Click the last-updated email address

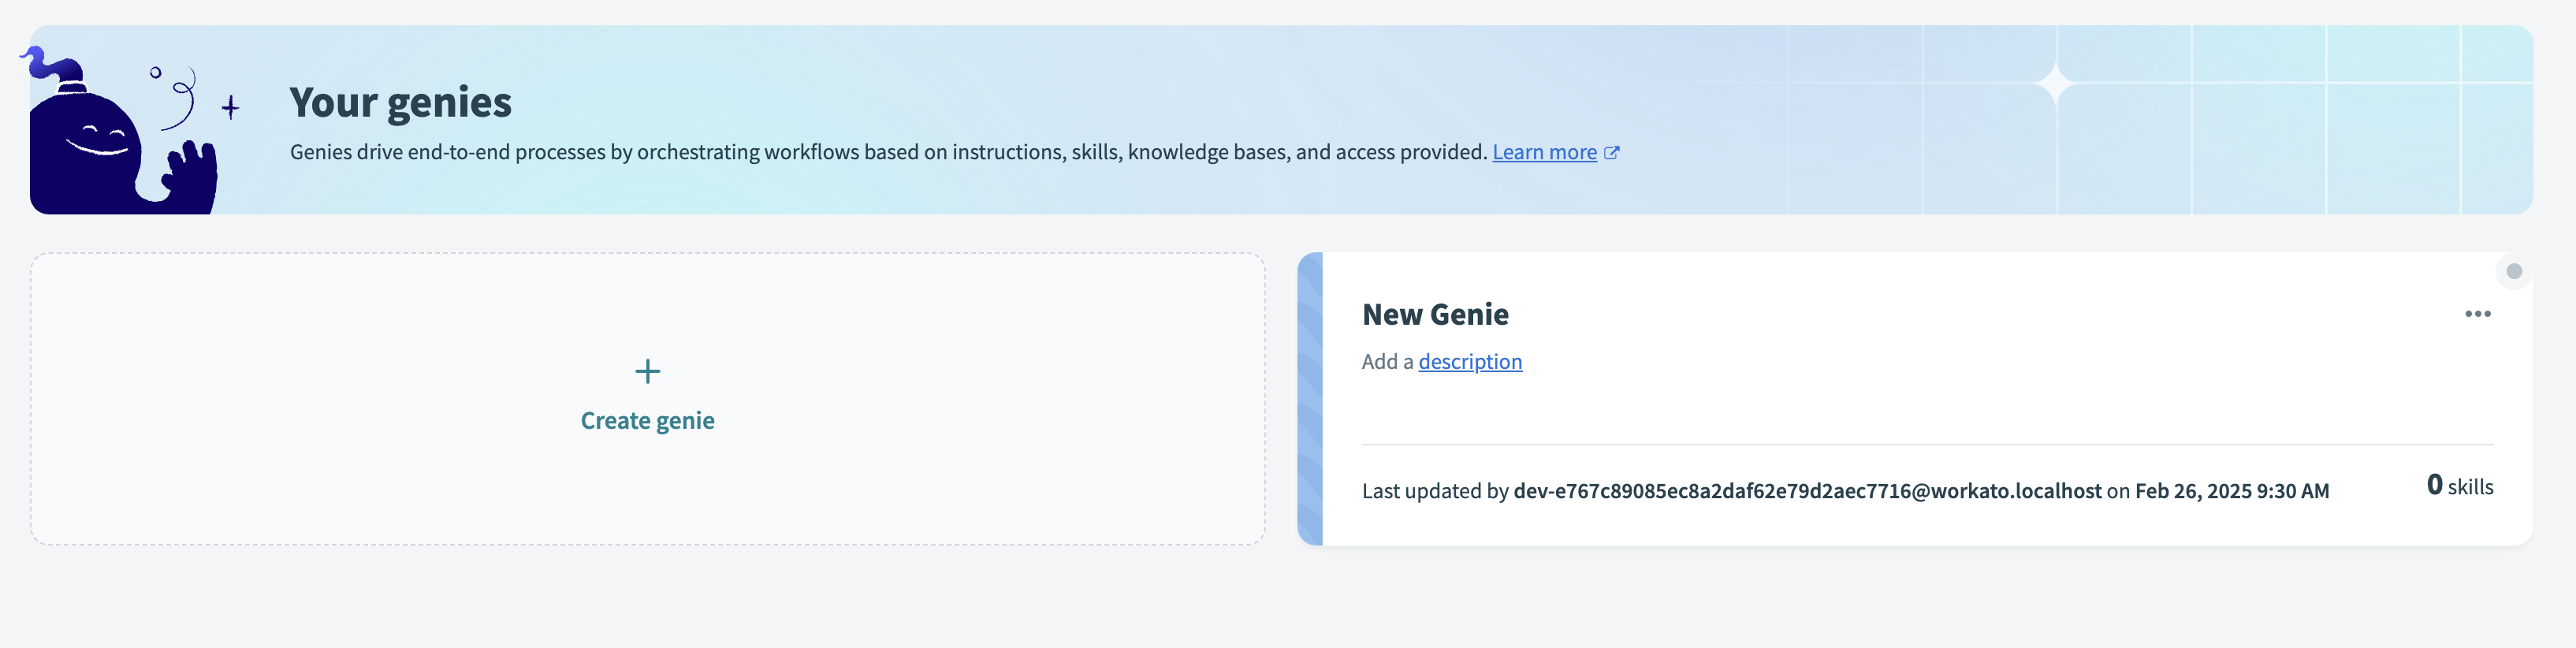pos(1807,491)
